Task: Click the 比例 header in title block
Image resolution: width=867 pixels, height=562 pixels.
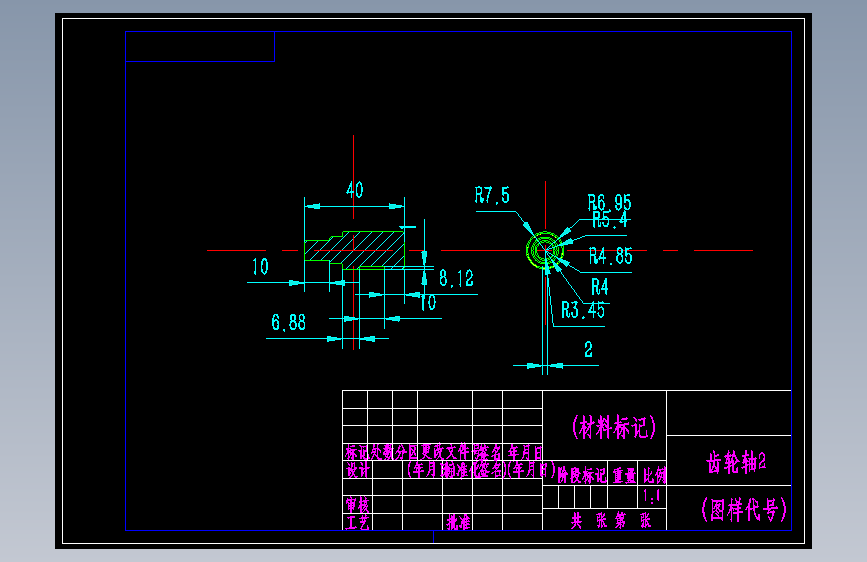Action: pos(655,475)
